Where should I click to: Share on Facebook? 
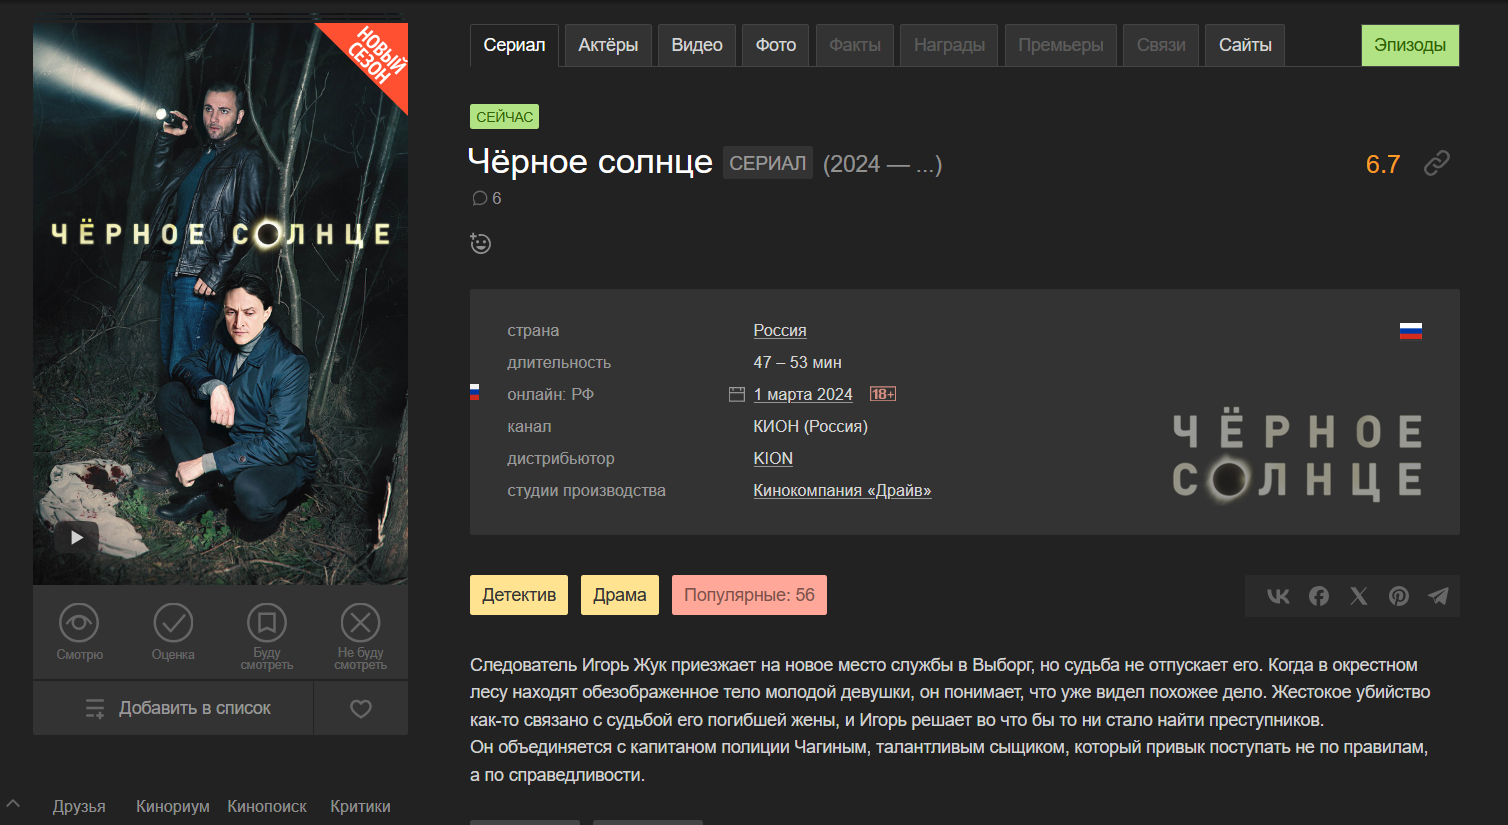pos(1319,596)
